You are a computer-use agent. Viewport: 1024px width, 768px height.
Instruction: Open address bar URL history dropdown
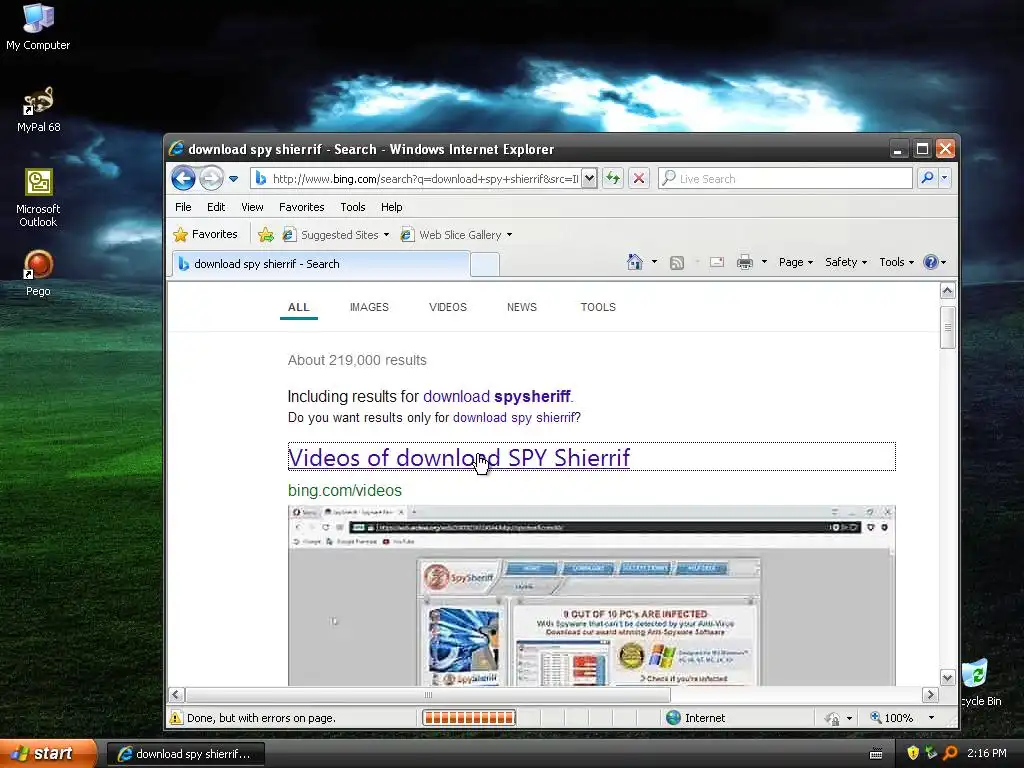point(589,178)
